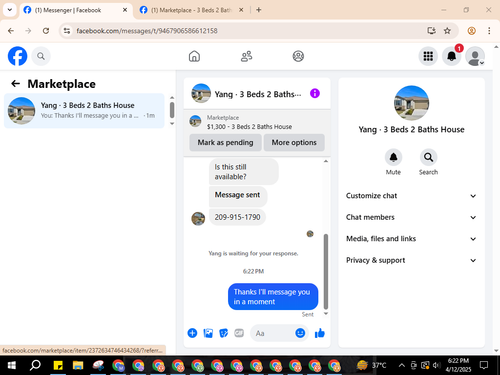Click Mark as pending button
The image size is (500, 375).
[225, 142]
